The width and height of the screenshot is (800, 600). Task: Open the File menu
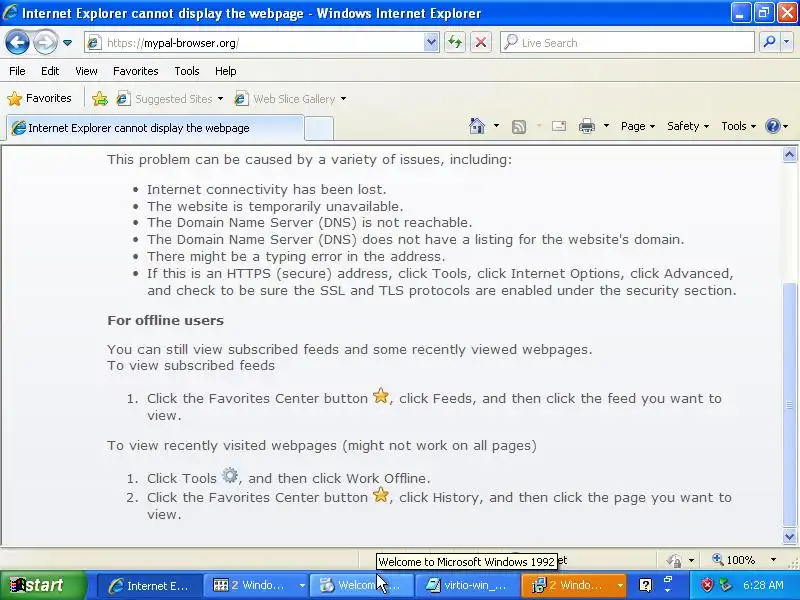point(17,71)
